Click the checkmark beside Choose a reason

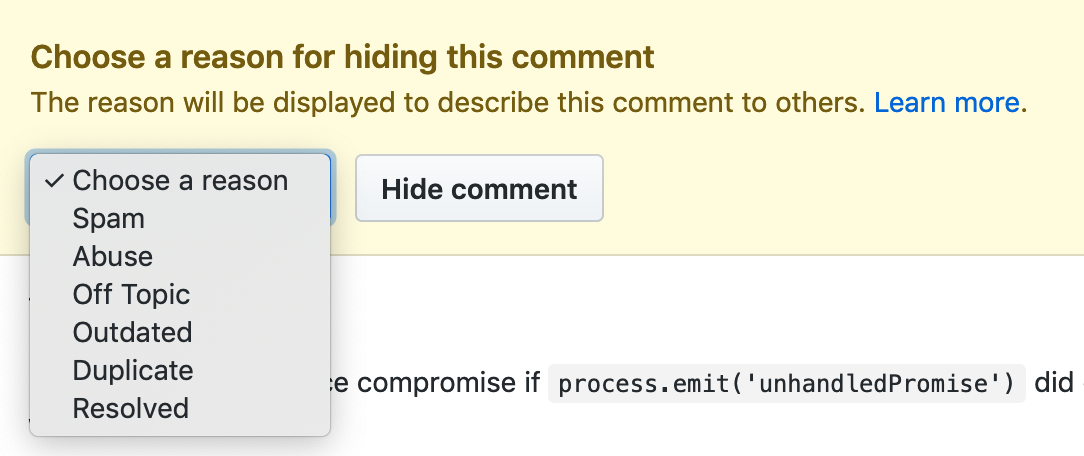click(x=55, y=181)
